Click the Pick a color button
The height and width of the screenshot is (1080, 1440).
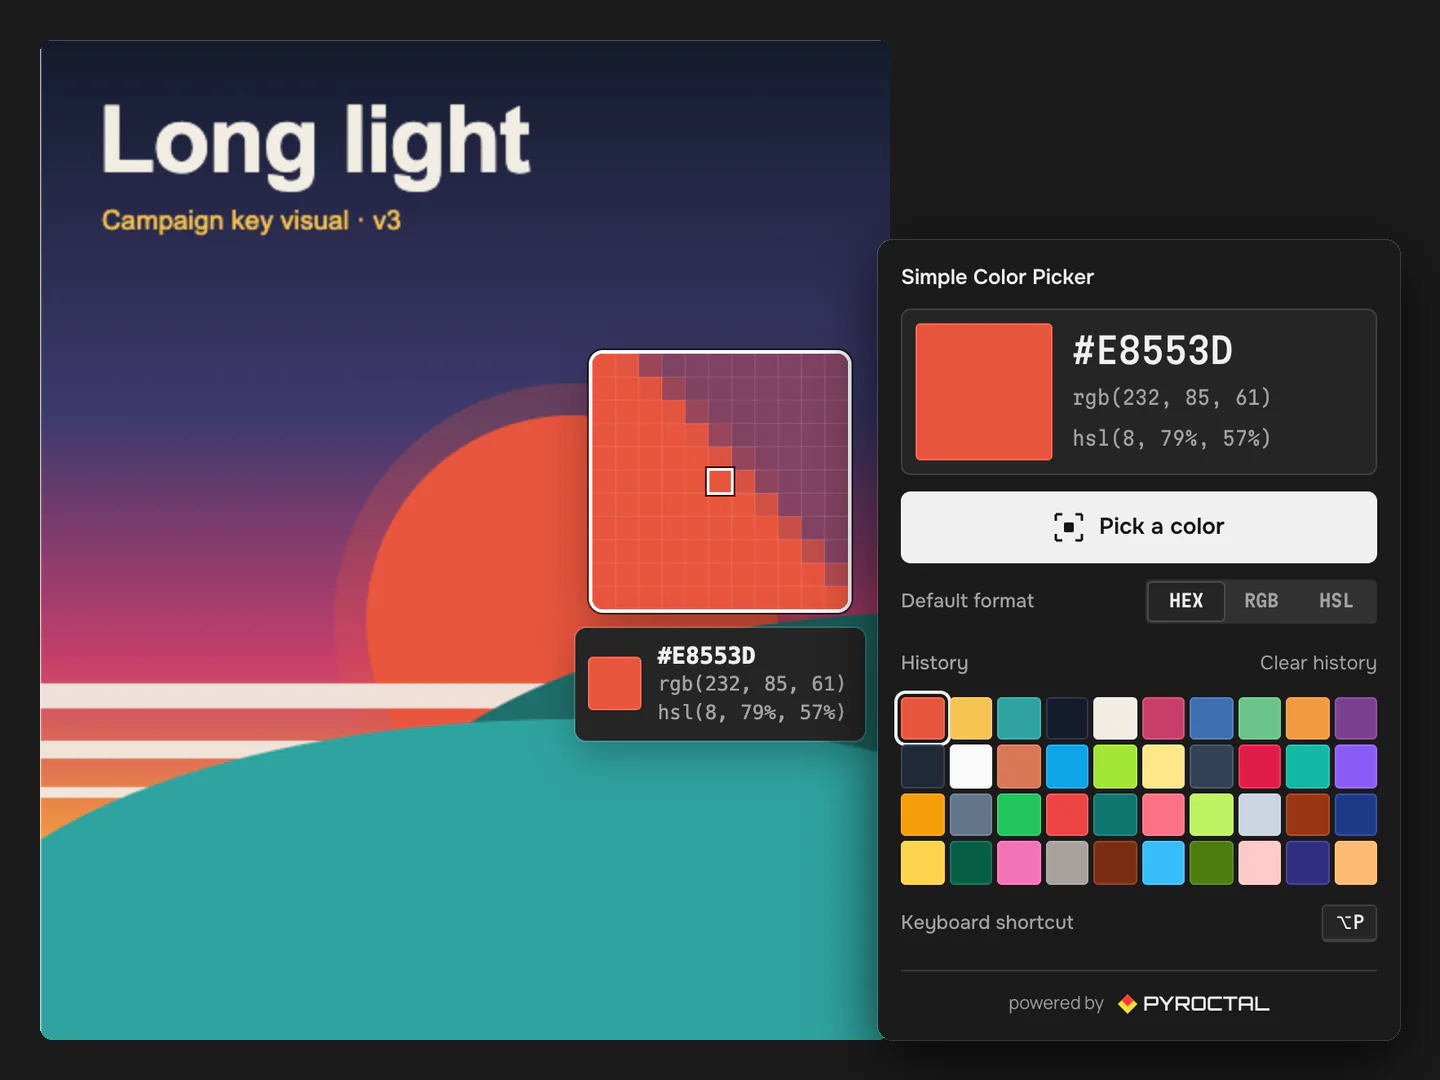(1138, 527)
